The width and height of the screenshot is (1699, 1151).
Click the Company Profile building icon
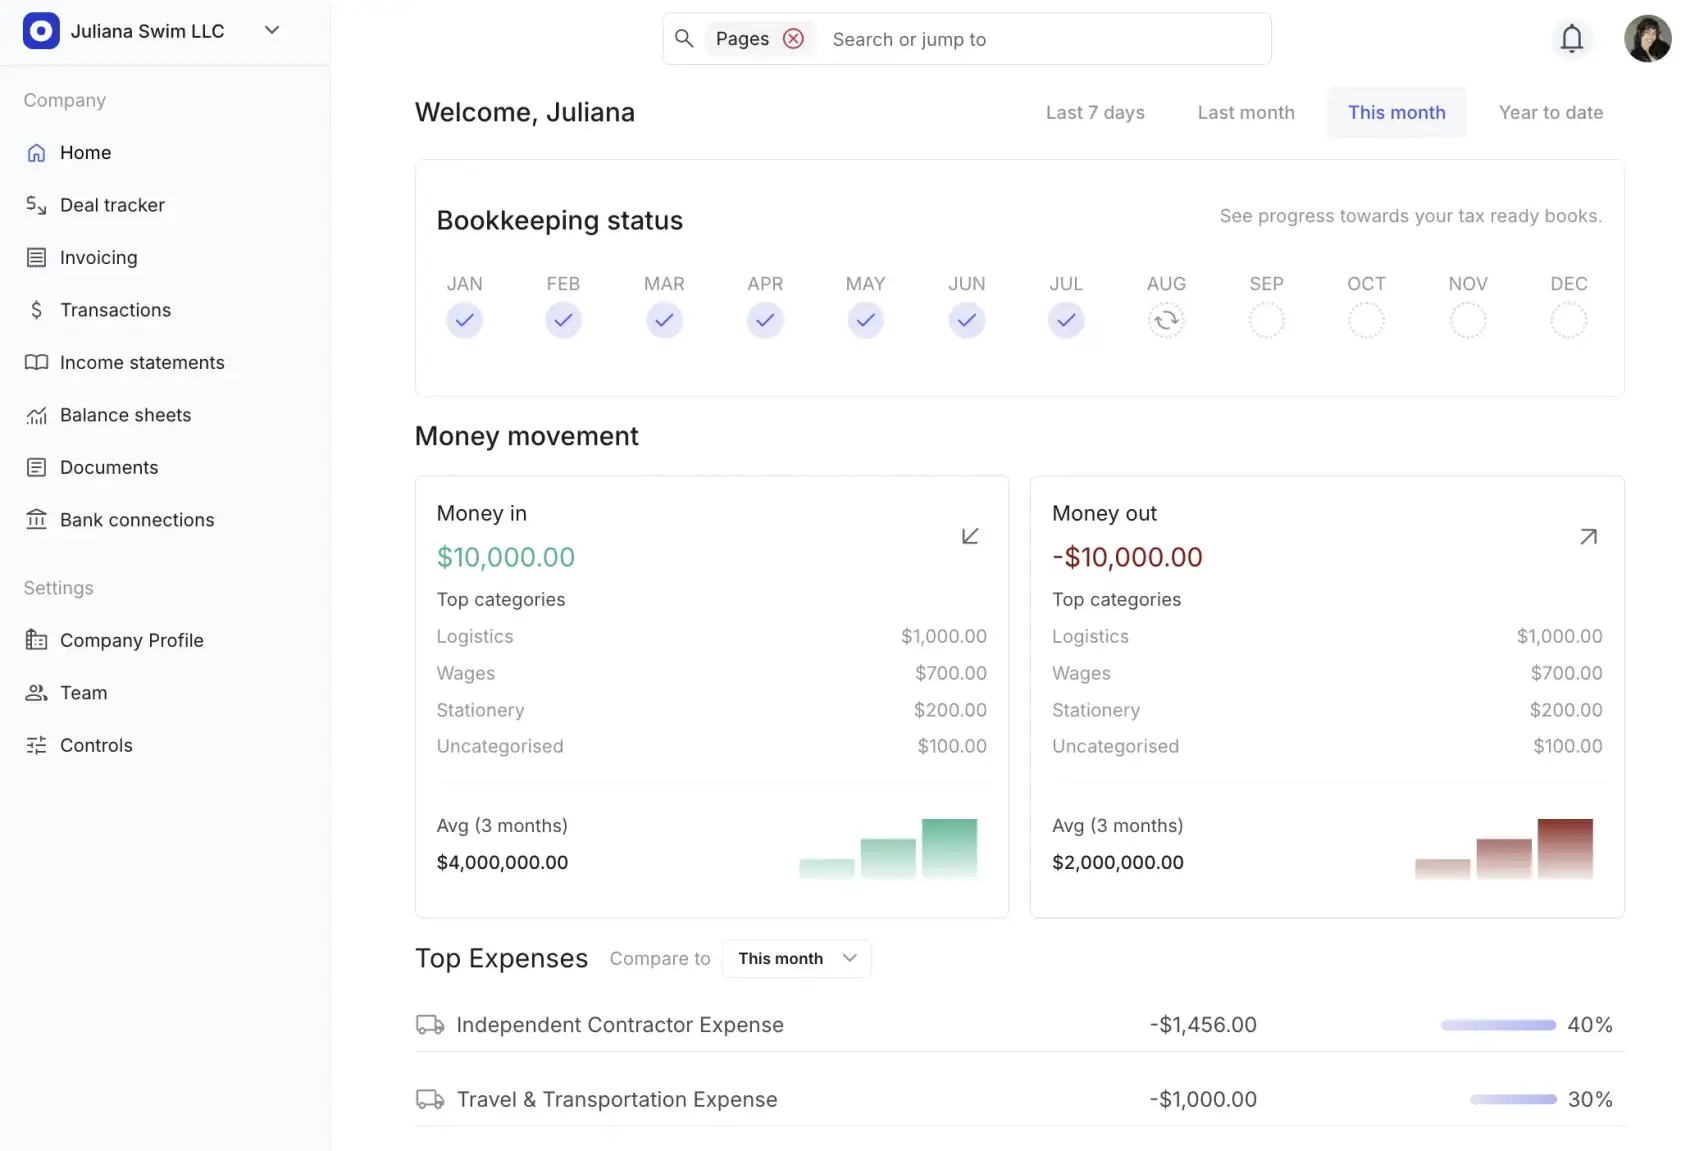pyautogui.click(x=37, y=640)
